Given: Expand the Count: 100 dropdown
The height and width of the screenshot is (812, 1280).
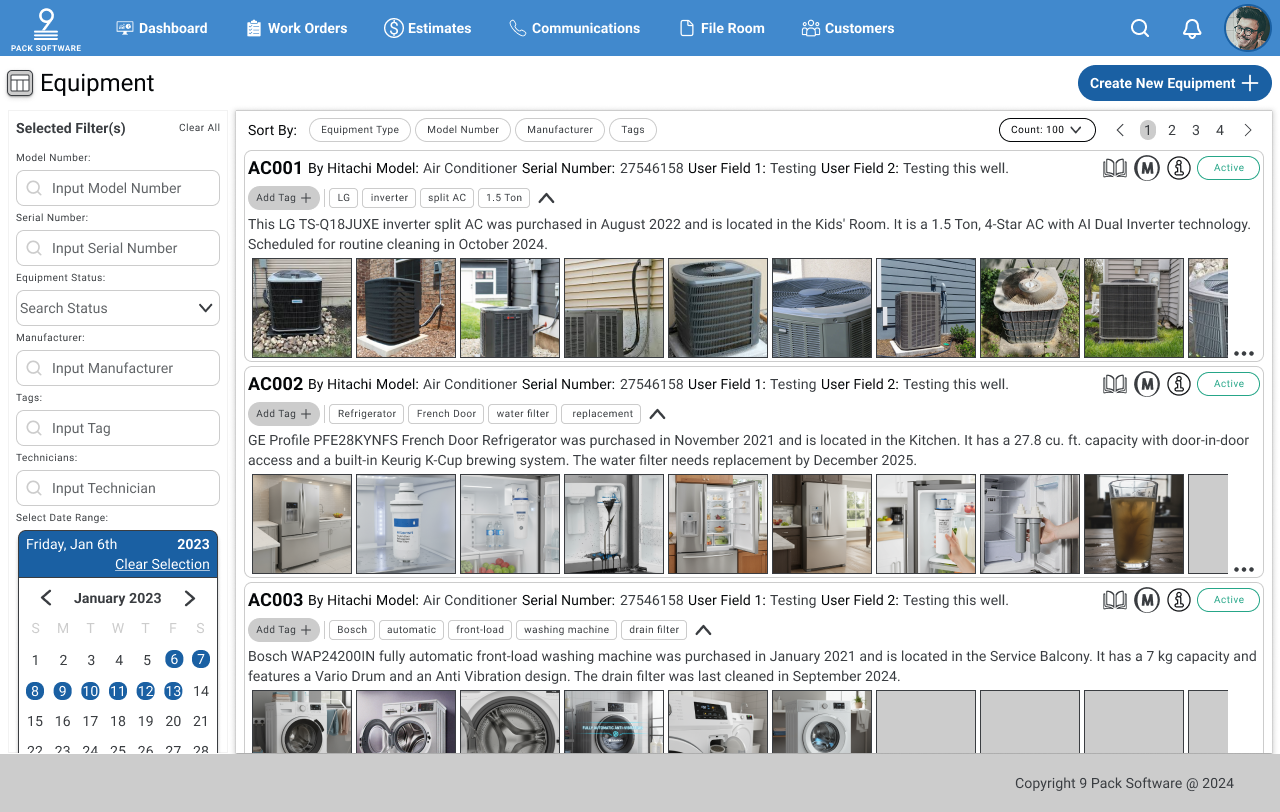Looking at the screenshot, I should click(1046, 130).
